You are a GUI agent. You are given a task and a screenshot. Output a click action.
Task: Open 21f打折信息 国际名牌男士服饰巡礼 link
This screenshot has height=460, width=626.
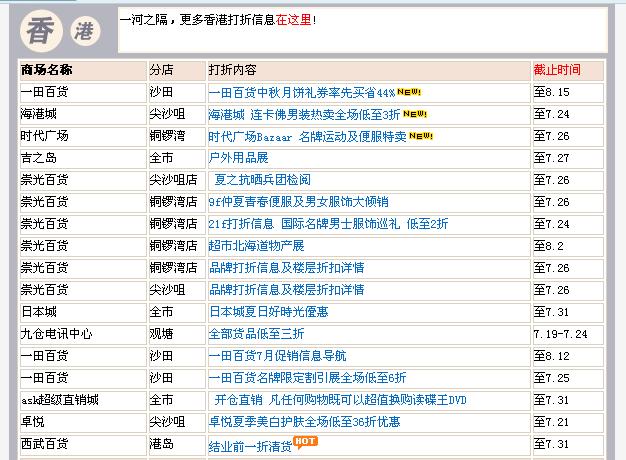pyautogui.click(x=328, y=224)
